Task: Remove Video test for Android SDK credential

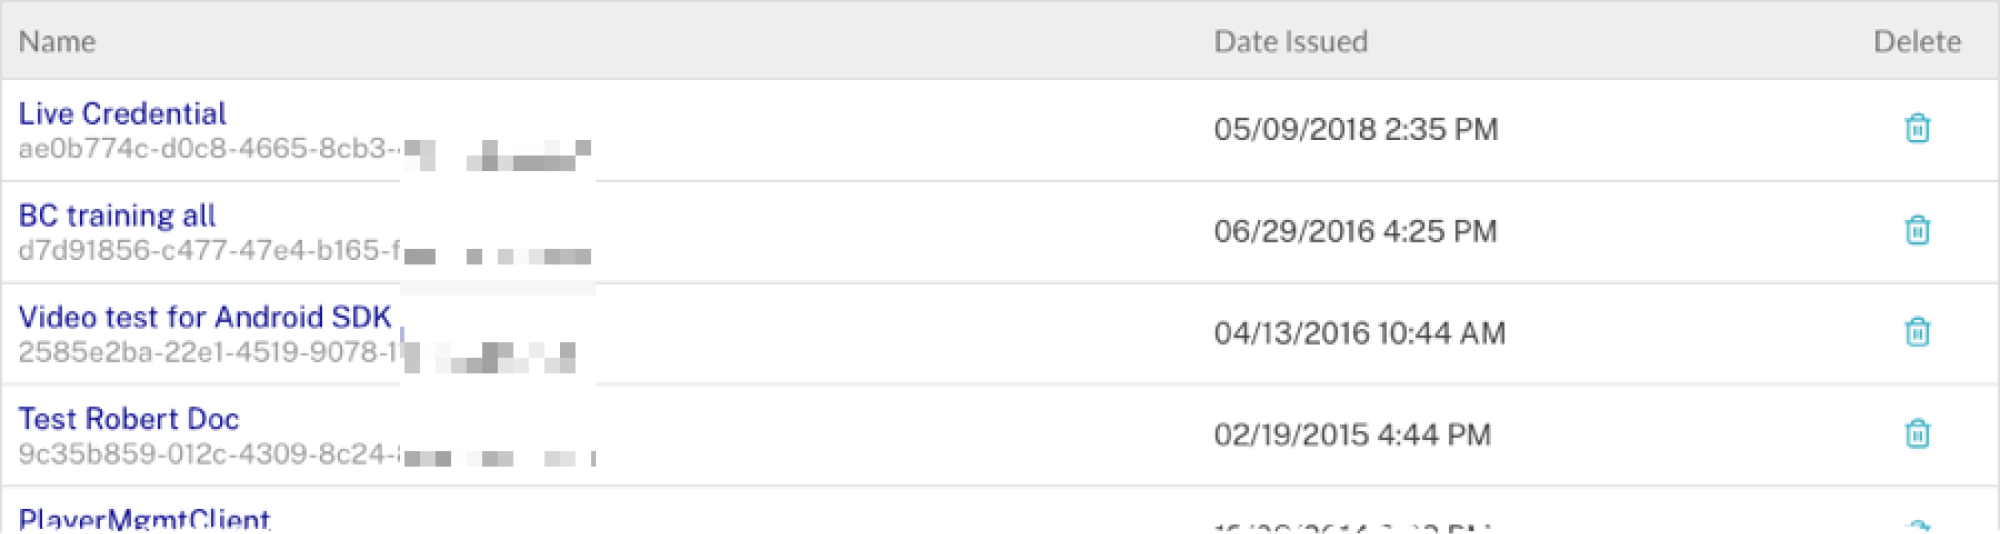Action: click(x=1917, y=332)
